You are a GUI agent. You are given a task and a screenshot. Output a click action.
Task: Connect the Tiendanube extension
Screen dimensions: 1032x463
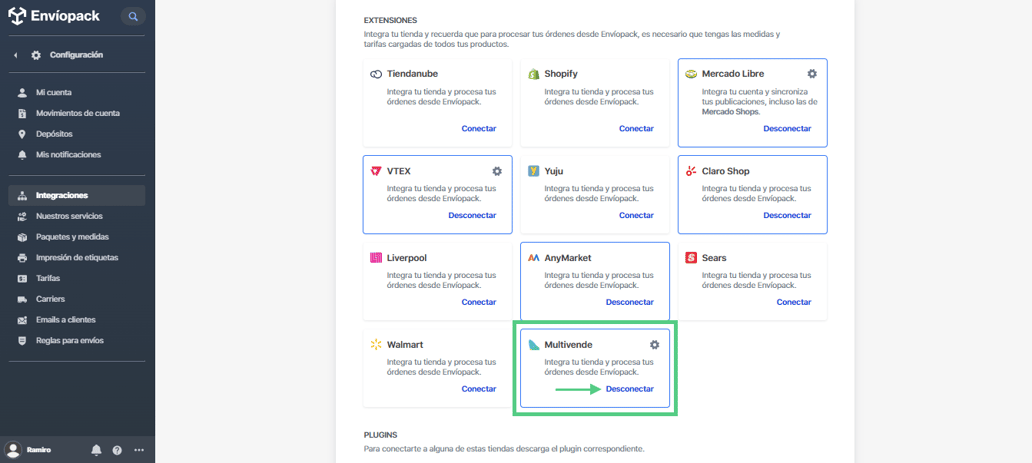click(478, 128)
